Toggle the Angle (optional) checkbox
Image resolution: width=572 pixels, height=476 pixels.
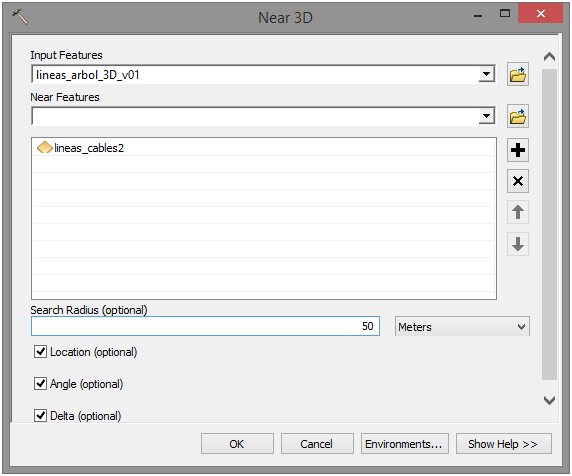click(40, 384)
